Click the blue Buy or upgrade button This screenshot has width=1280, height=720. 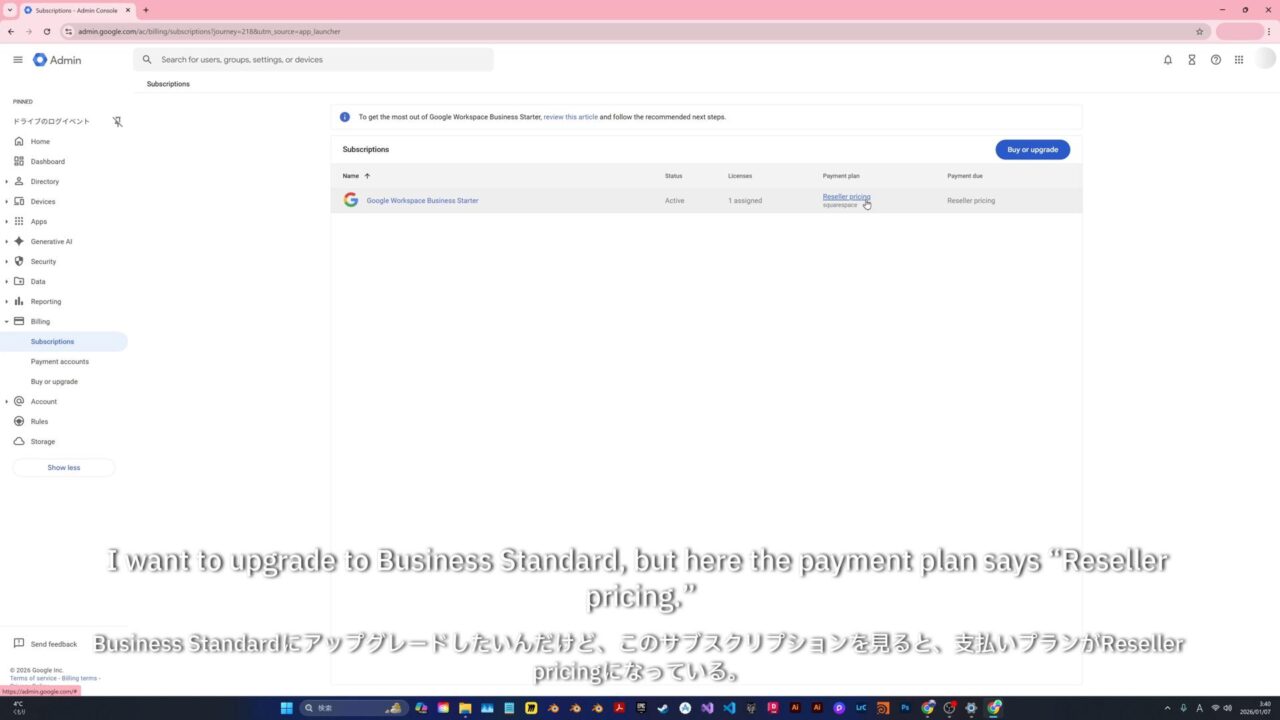(x=1032, y=150)
